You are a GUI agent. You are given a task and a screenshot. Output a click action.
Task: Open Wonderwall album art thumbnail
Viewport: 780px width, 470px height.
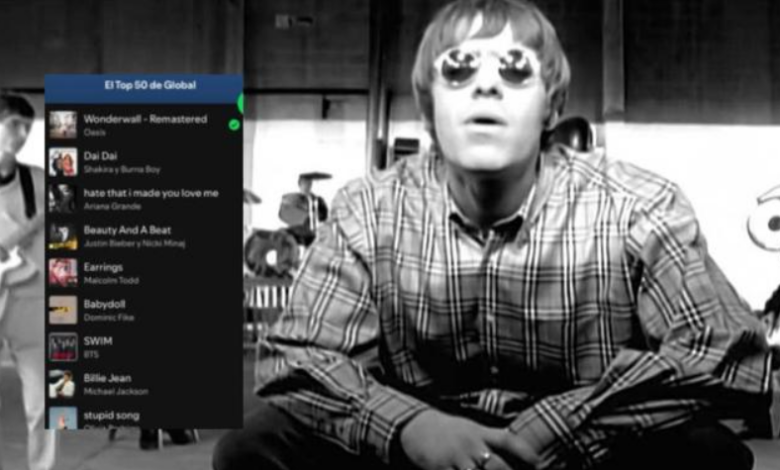point(63,124)
